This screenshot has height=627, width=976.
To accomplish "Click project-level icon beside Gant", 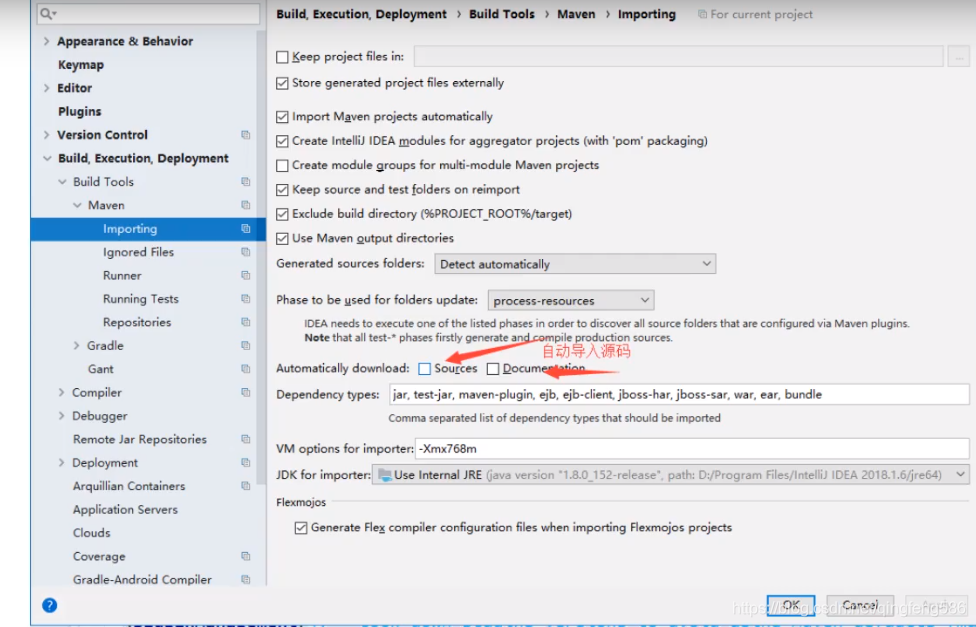I will coord(246,369).
